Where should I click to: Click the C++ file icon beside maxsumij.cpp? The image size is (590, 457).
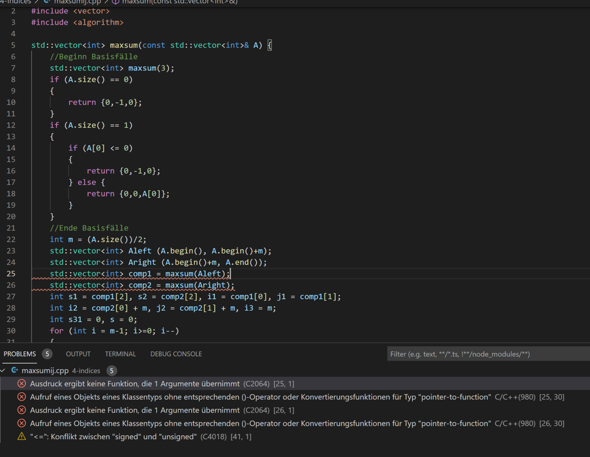(x=15, y=370)
